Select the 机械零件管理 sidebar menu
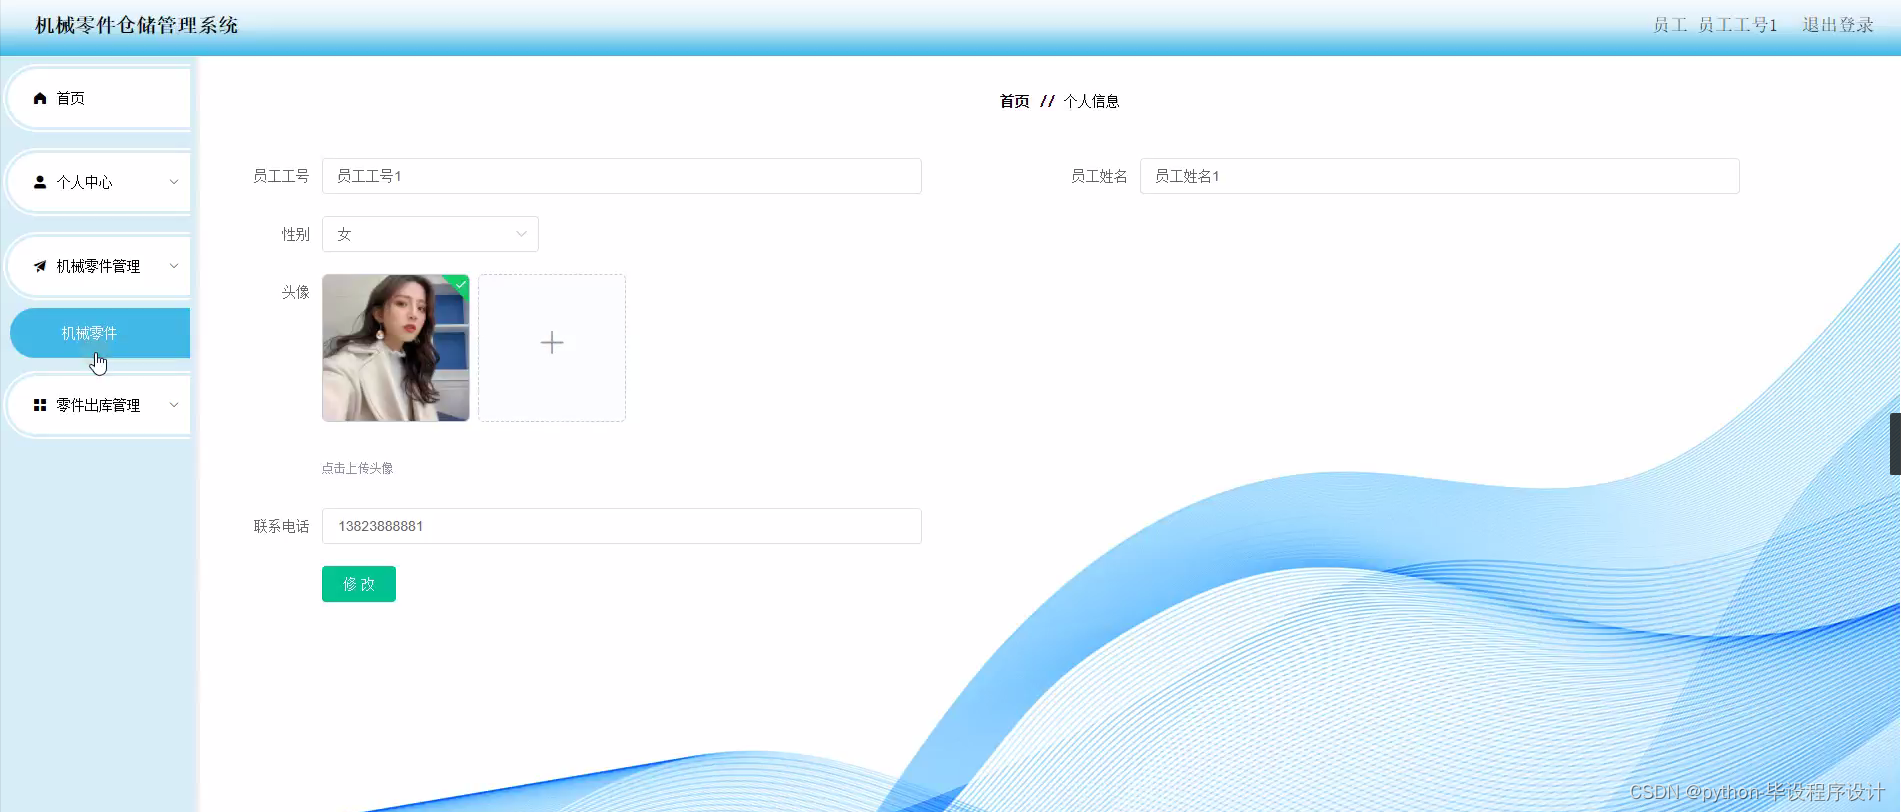The height and width of the screenshot is (812, 1901). click(98, 266)
